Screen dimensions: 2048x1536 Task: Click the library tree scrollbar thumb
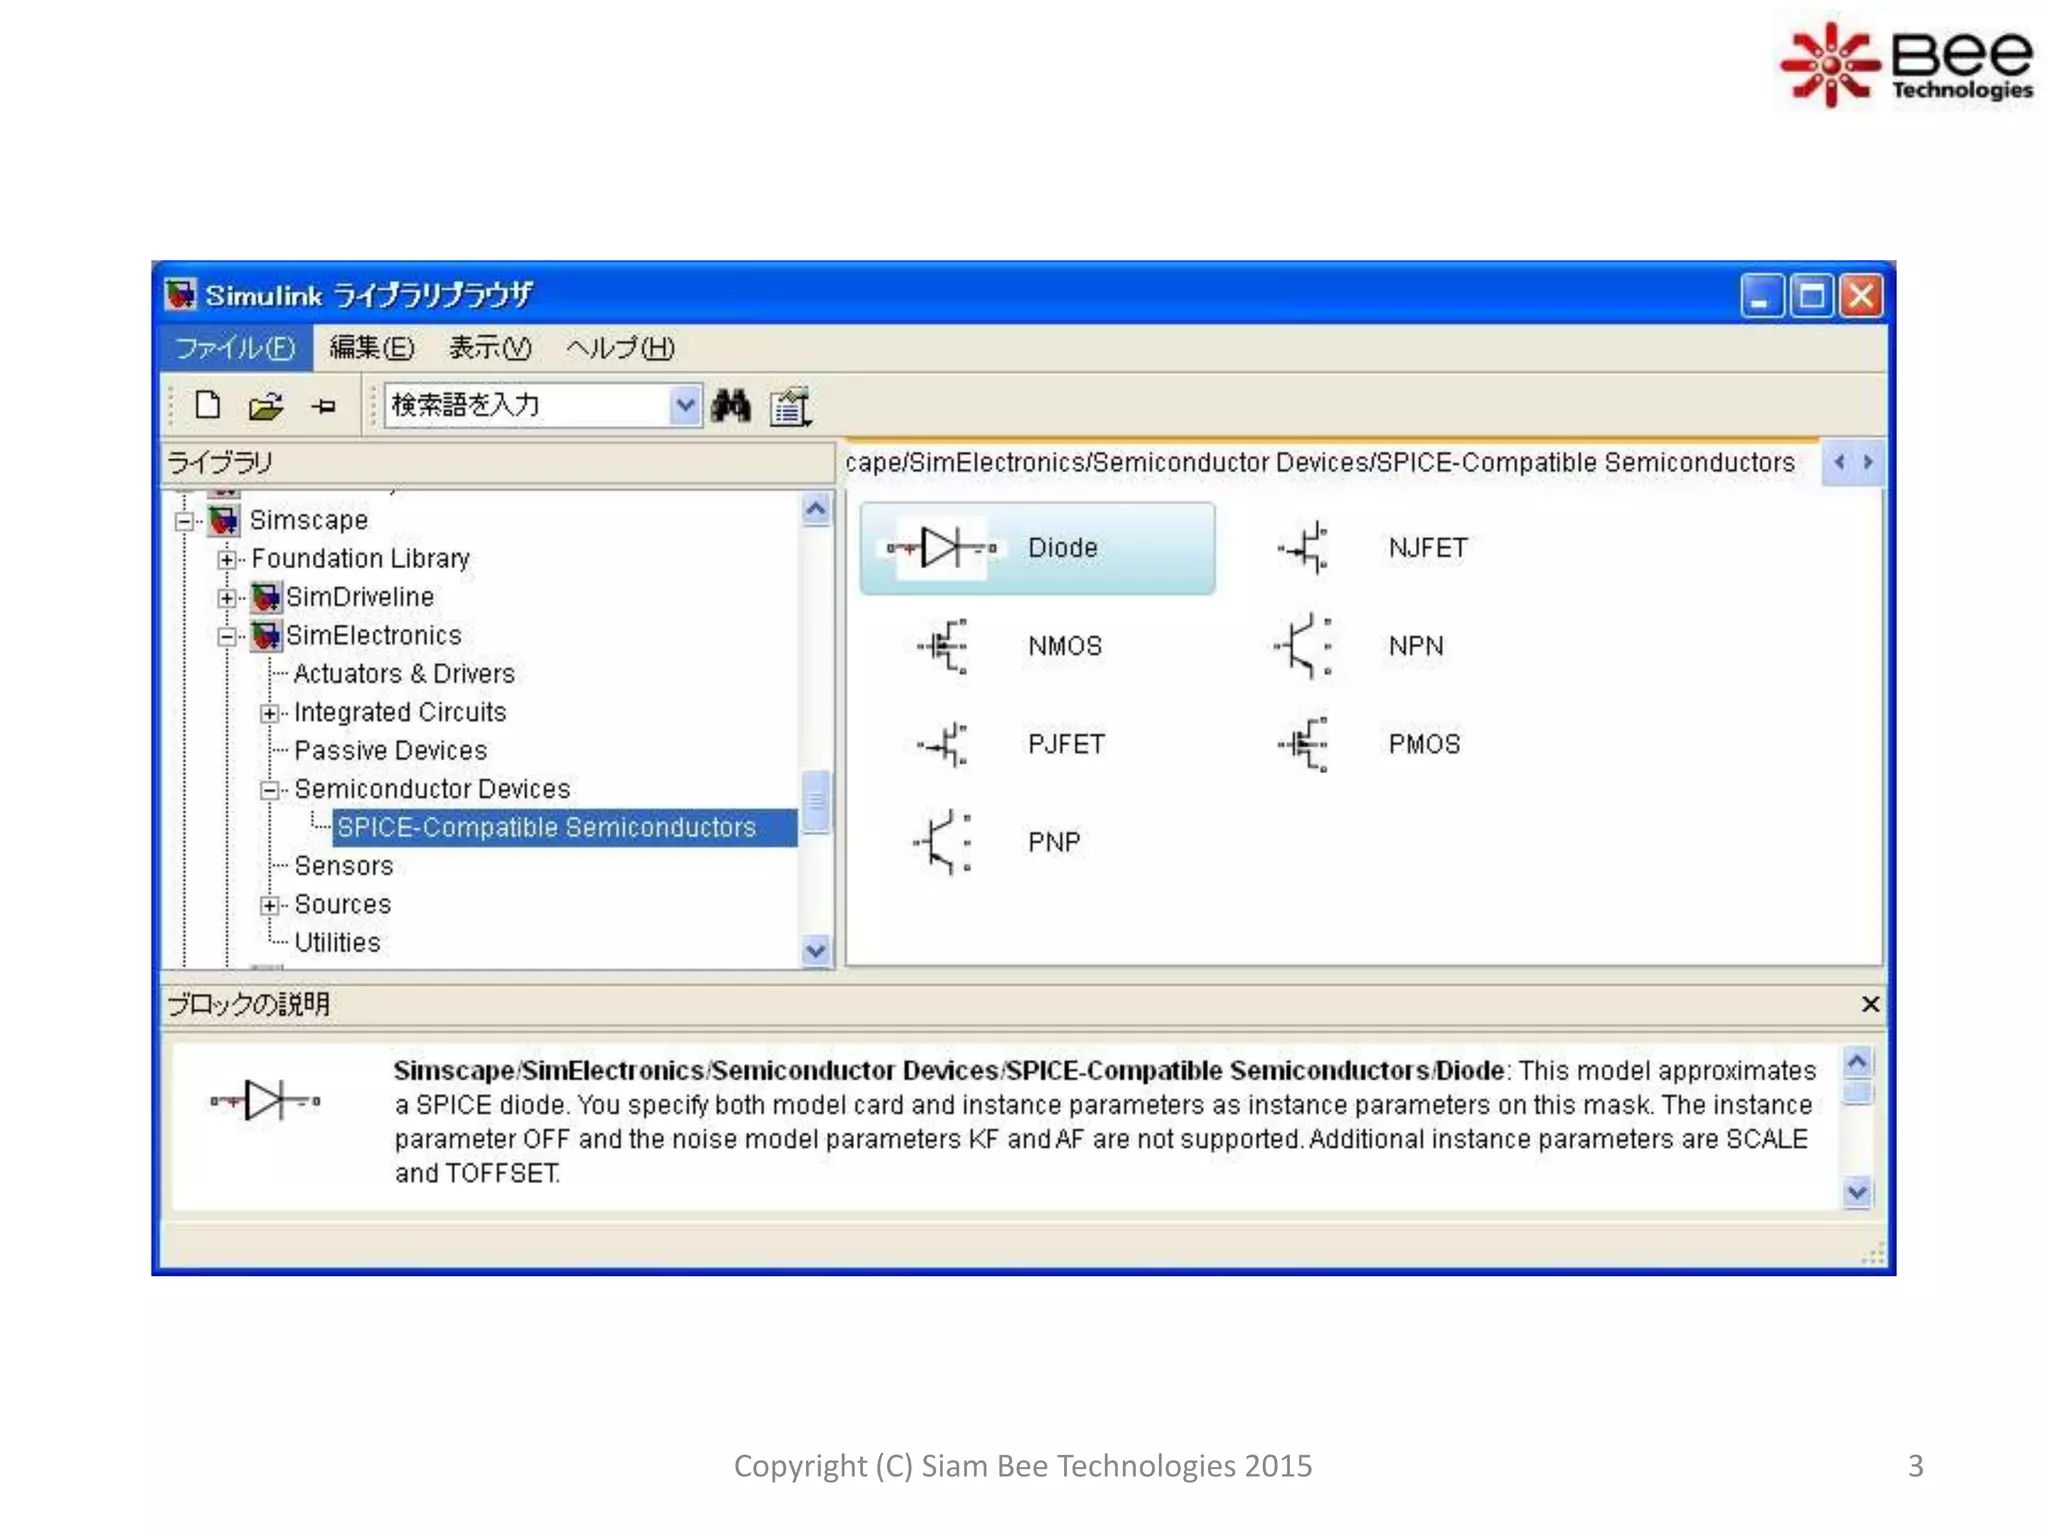[816, 801]
